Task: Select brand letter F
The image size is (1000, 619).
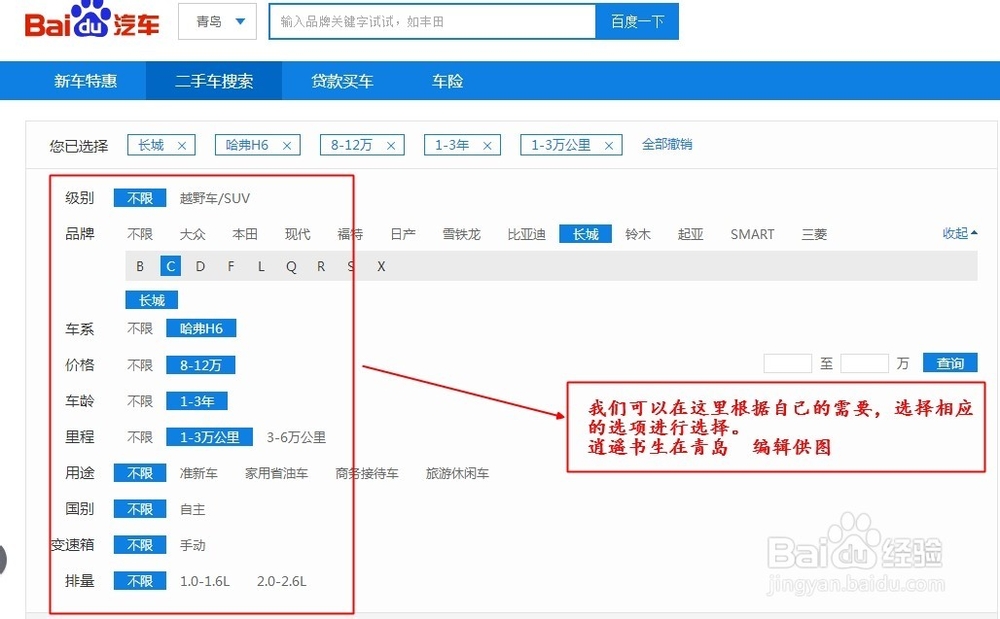Action: [231, 266]
